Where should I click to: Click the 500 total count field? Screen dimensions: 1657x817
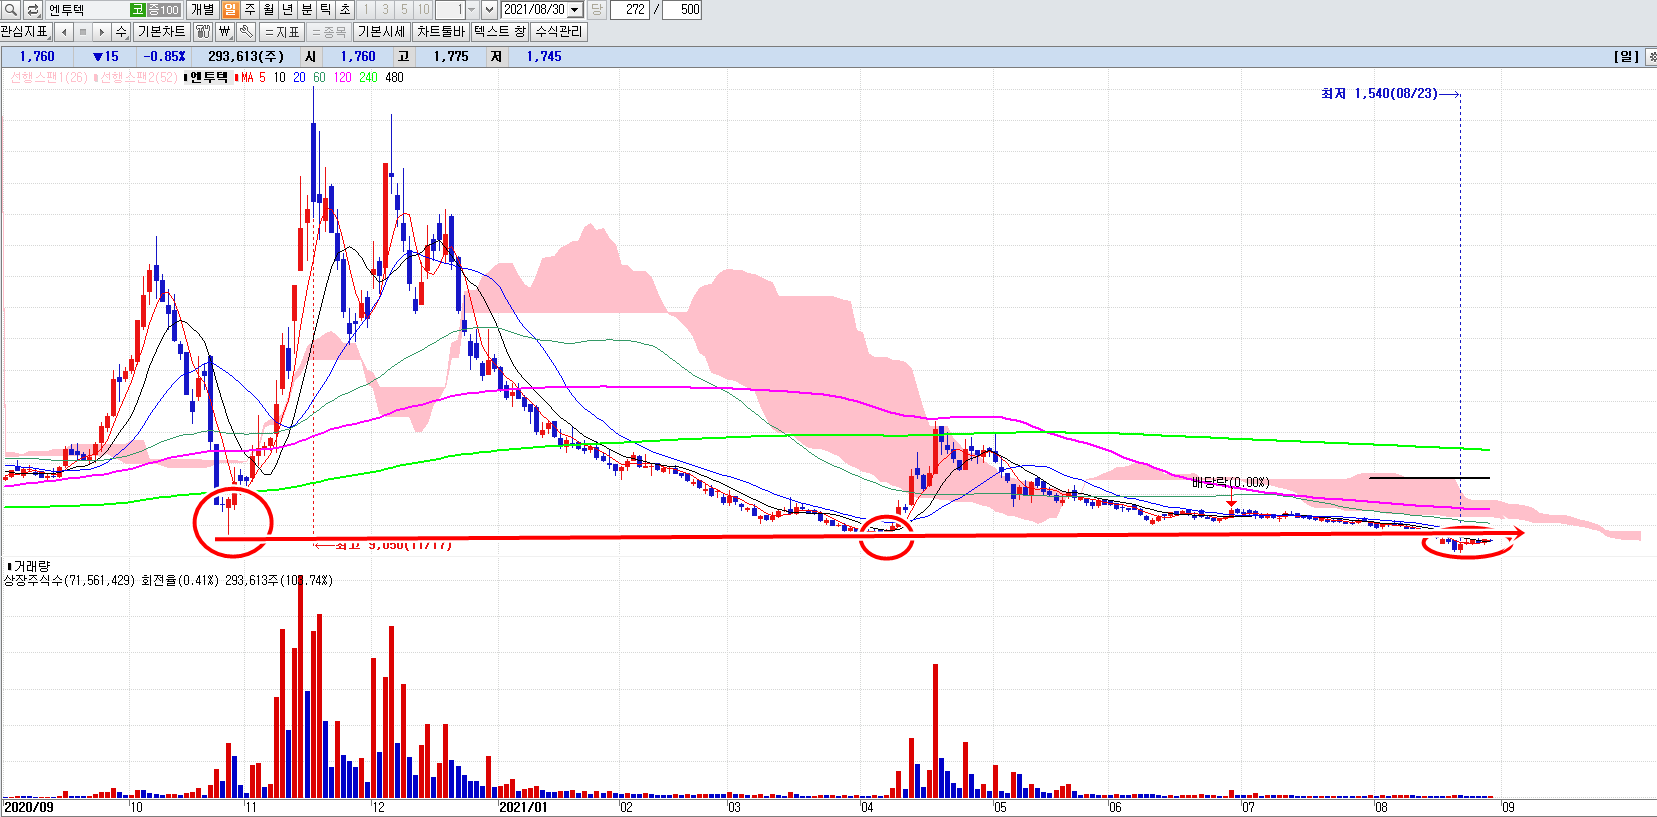(x=682, y=10)
